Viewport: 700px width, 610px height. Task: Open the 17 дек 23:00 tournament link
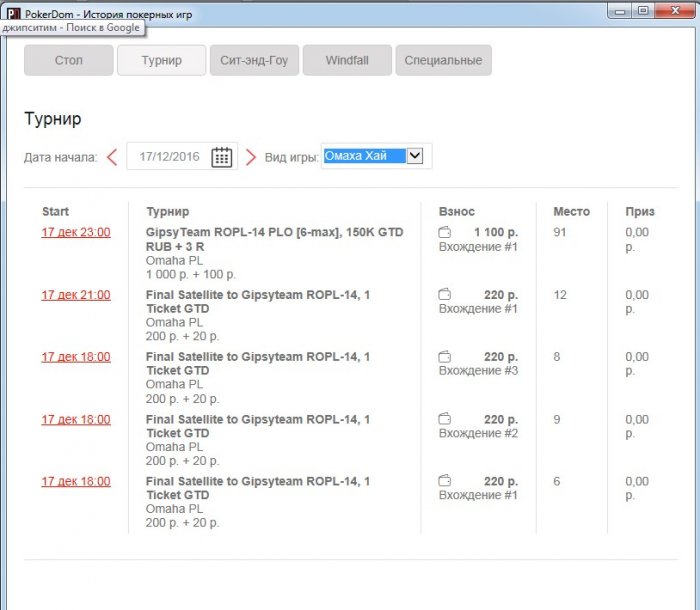click(x=76, y=233)
